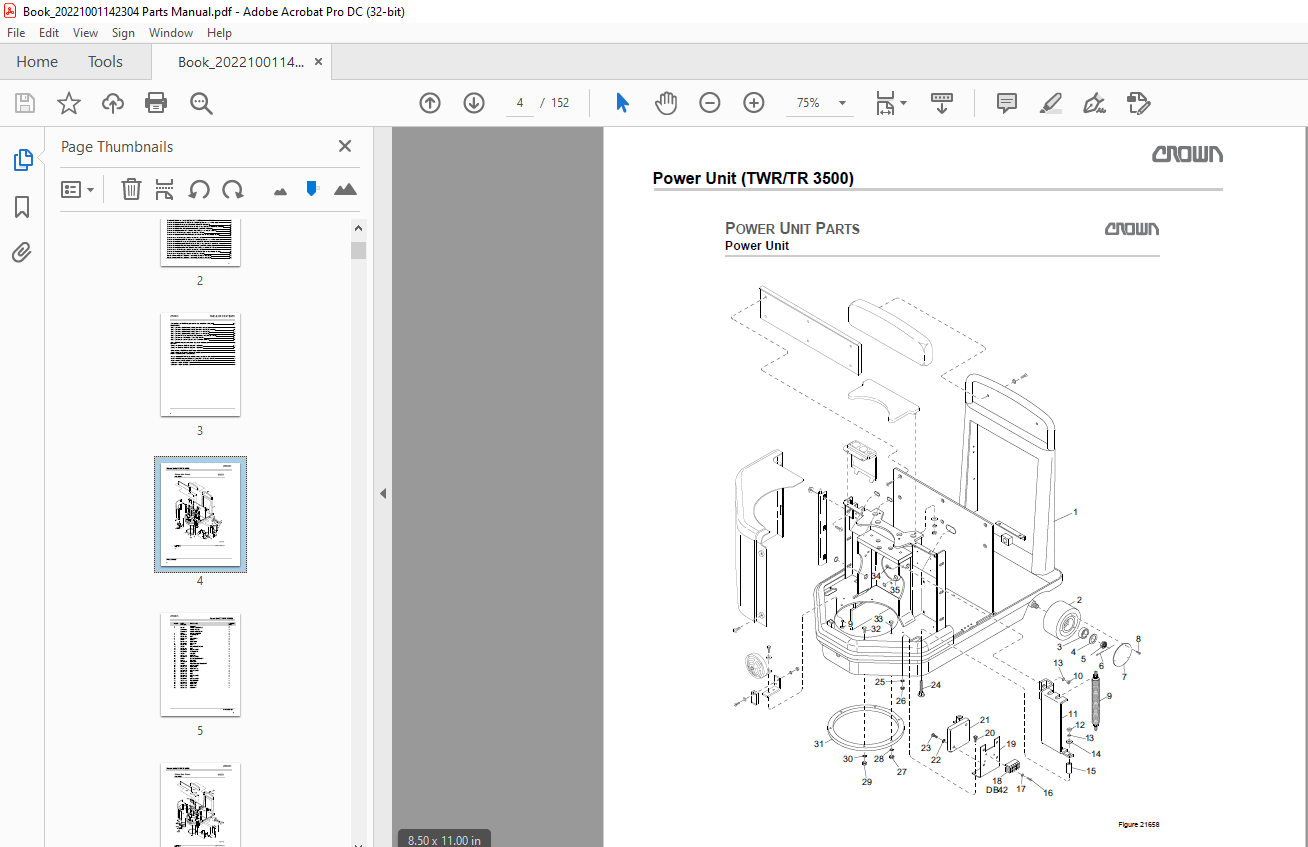Rotate the page counterclockwise
The height and width of the screenshot is (847, 1308).
(199, 189)
